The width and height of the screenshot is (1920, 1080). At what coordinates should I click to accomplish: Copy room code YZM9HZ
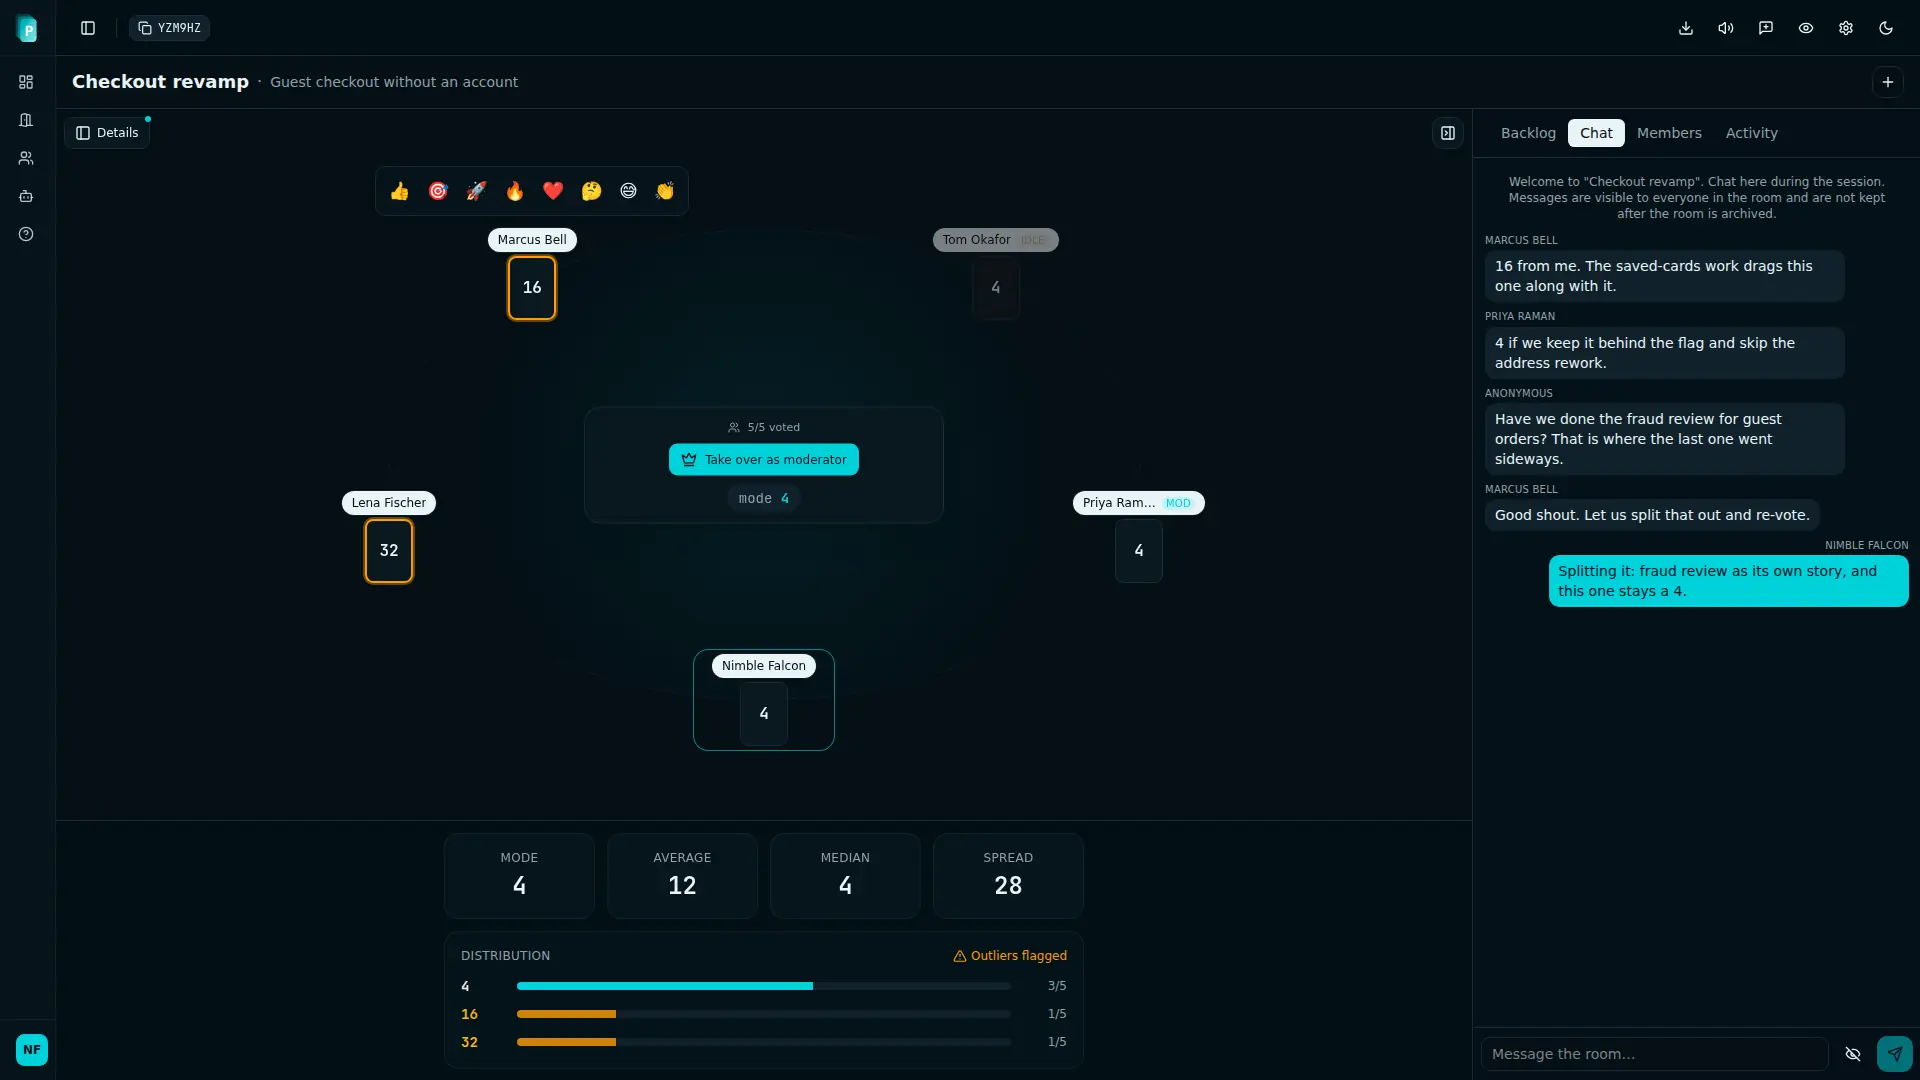(x=169, y=28)
